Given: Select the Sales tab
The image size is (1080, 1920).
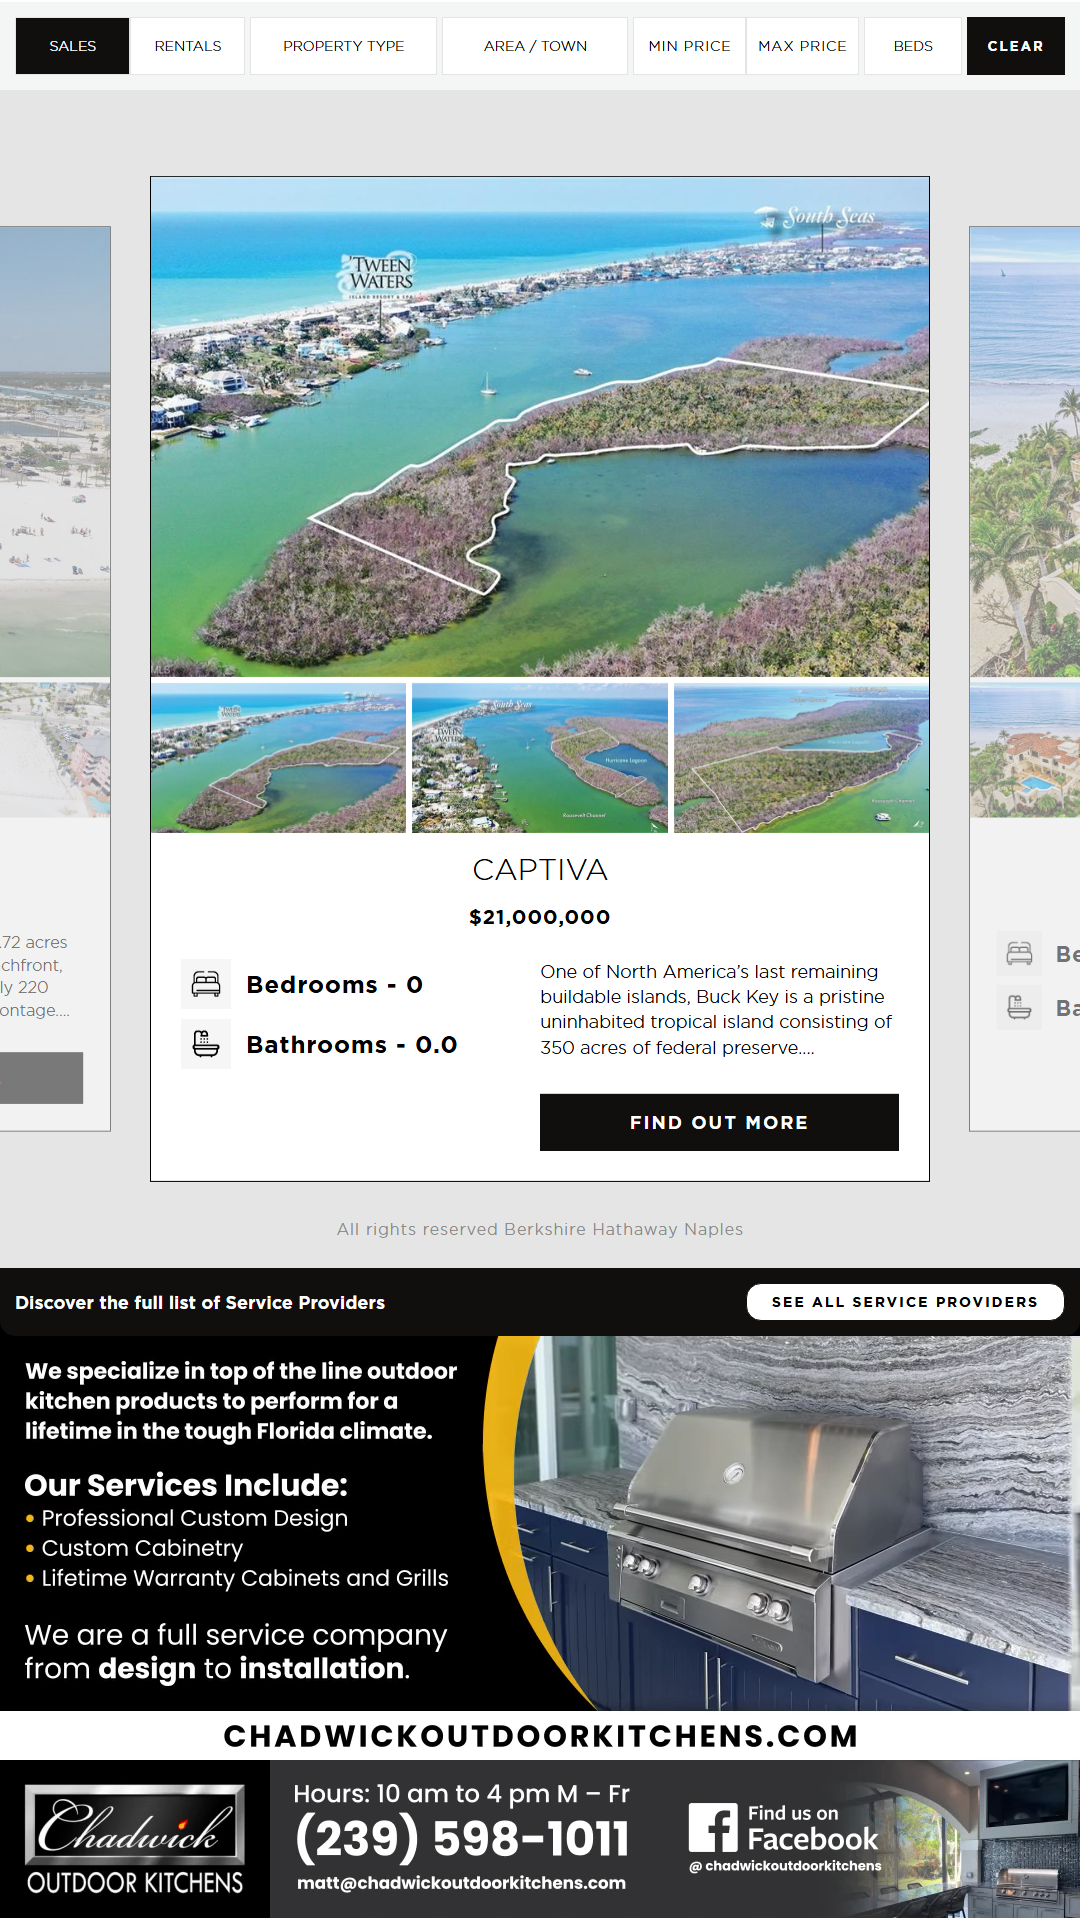Looking at the screenshot, I should pos(72,46).
